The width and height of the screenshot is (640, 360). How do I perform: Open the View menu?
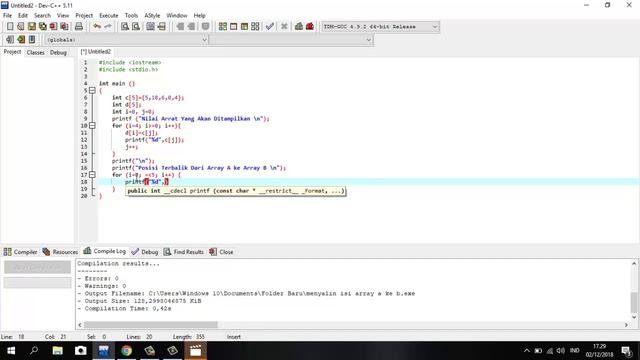point(63,16)
